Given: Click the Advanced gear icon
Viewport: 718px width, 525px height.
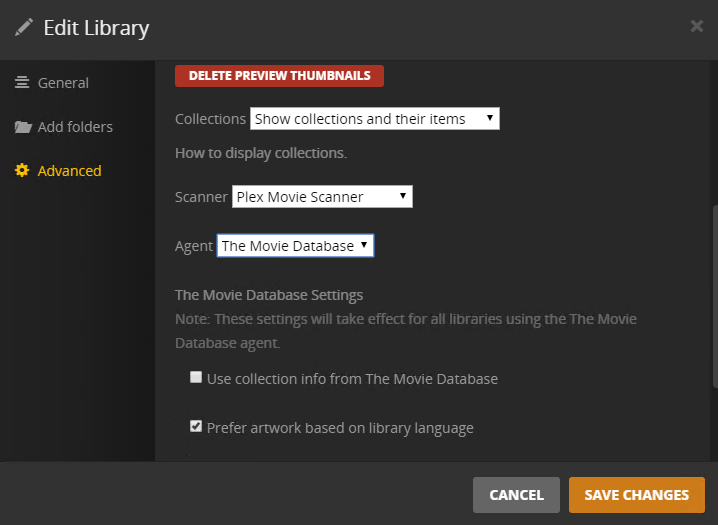Looking at the screenshot, I should [22, 171].
